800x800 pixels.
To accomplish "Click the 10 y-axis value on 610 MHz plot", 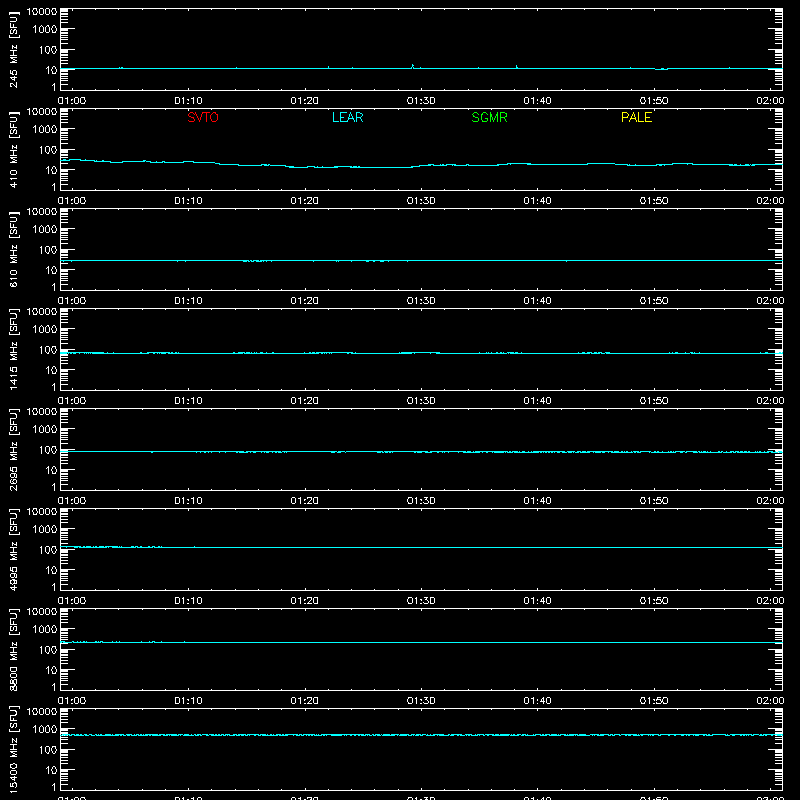I will point(51,270).
